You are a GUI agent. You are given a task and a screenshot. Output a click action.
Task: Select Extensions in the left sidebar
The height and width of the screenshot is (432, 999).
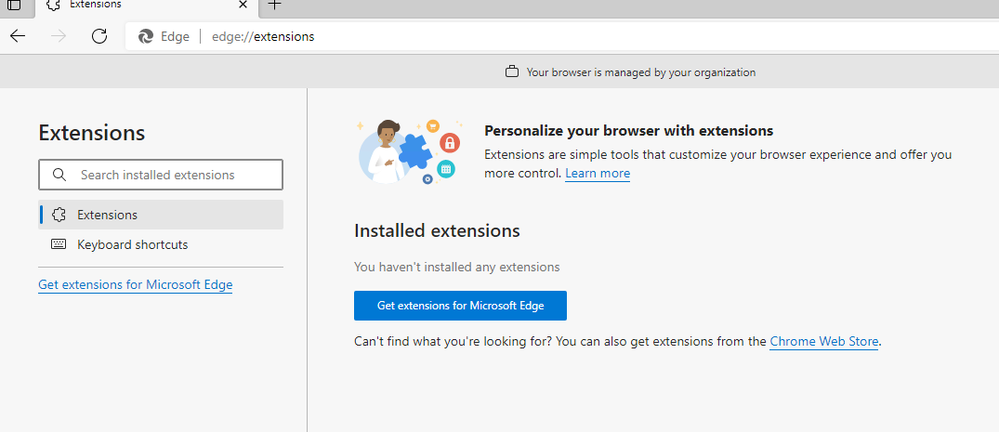tap(107, 214)
